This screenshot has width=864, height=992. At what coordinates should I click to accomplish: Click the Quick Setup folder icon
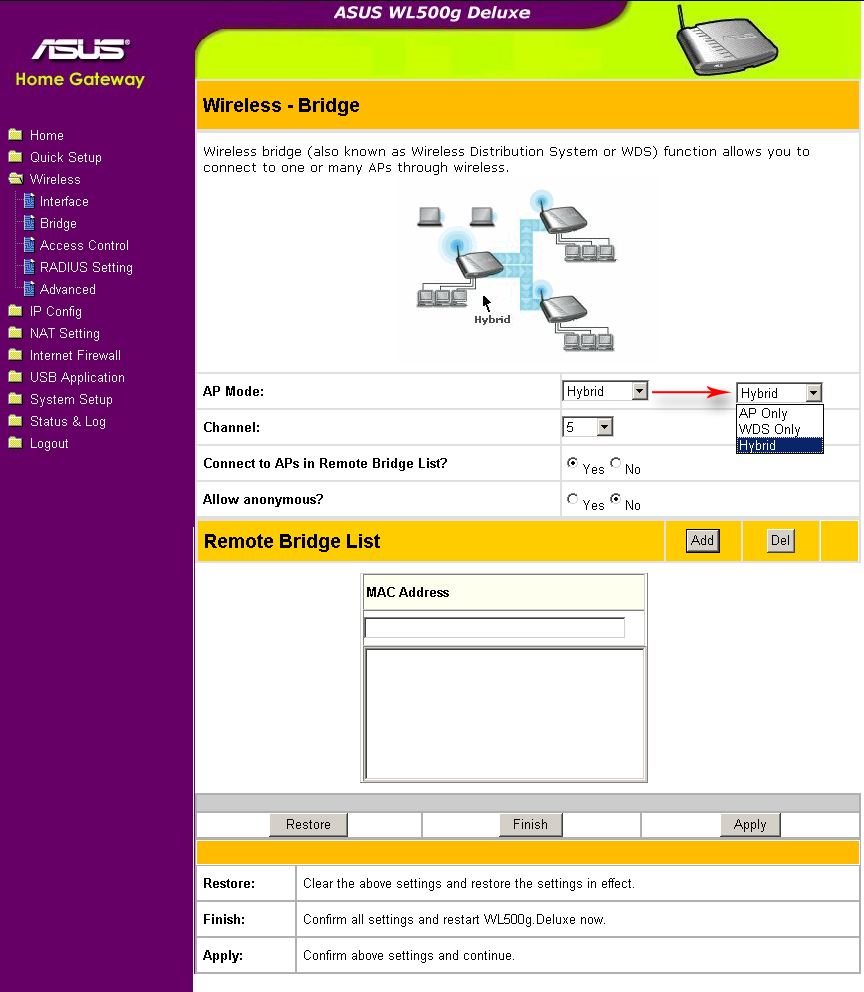pyautogui.click(x=16, y=156)
